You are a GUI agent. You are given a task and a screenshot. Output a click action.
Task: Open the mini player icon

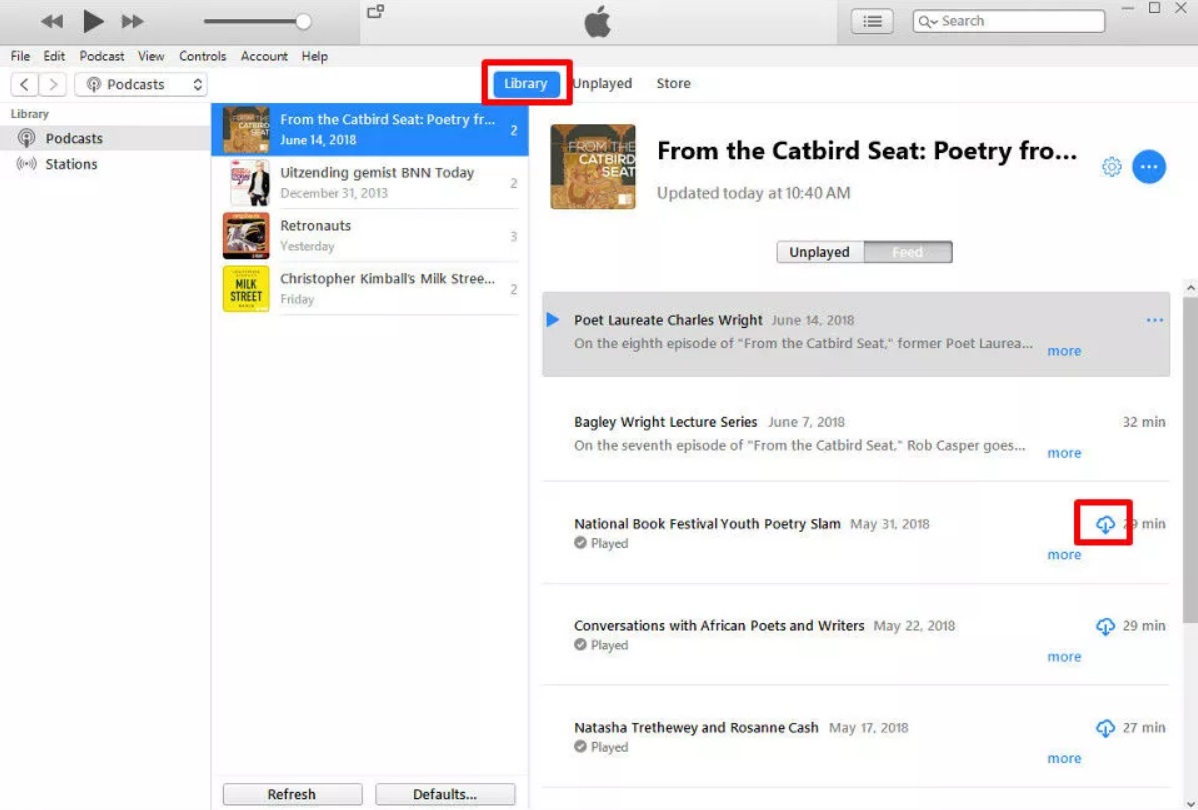pyautogui.click(x=375, y=11)
